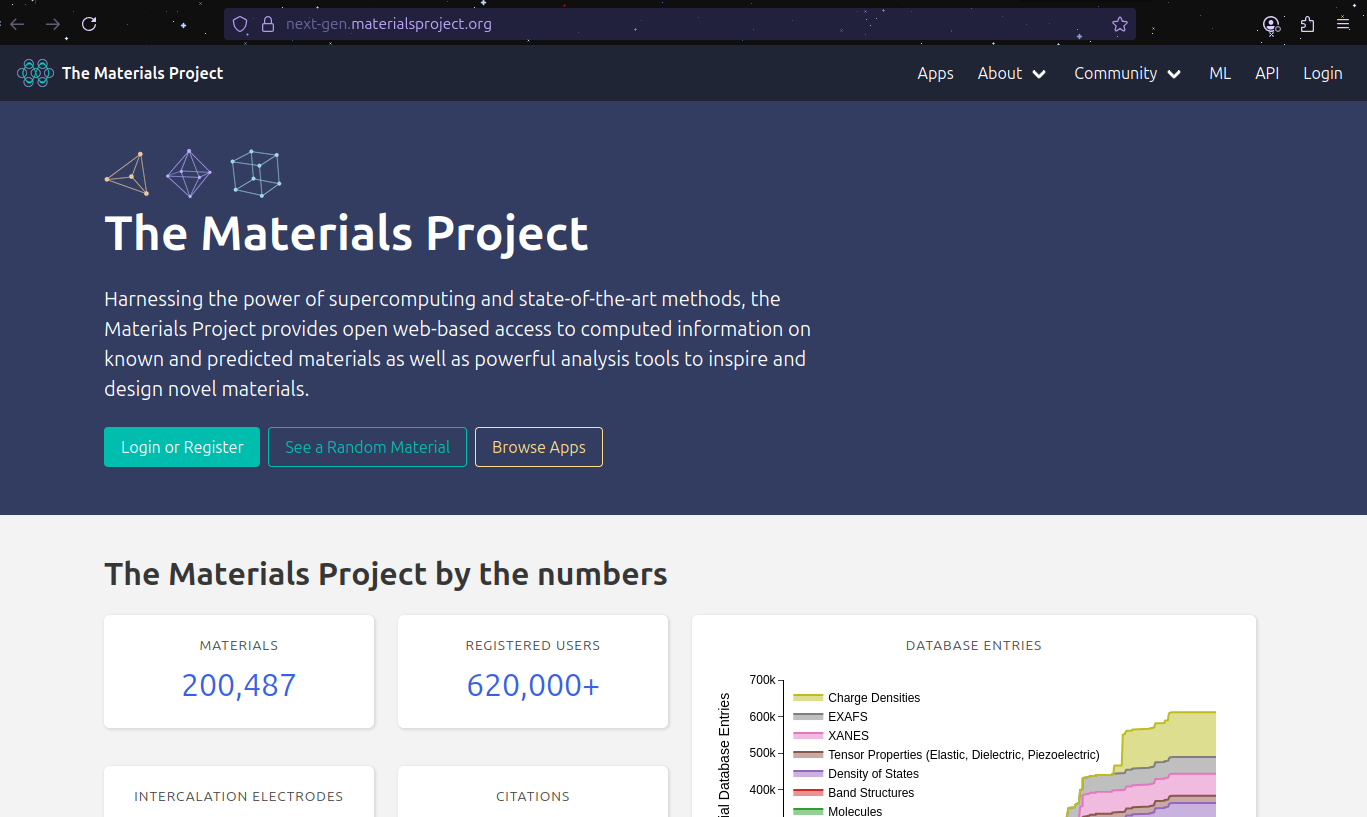The width and height of the screenshot is (1367, 817).
Task: Toggle the Density of States legend entry
Action: (856, 774)
